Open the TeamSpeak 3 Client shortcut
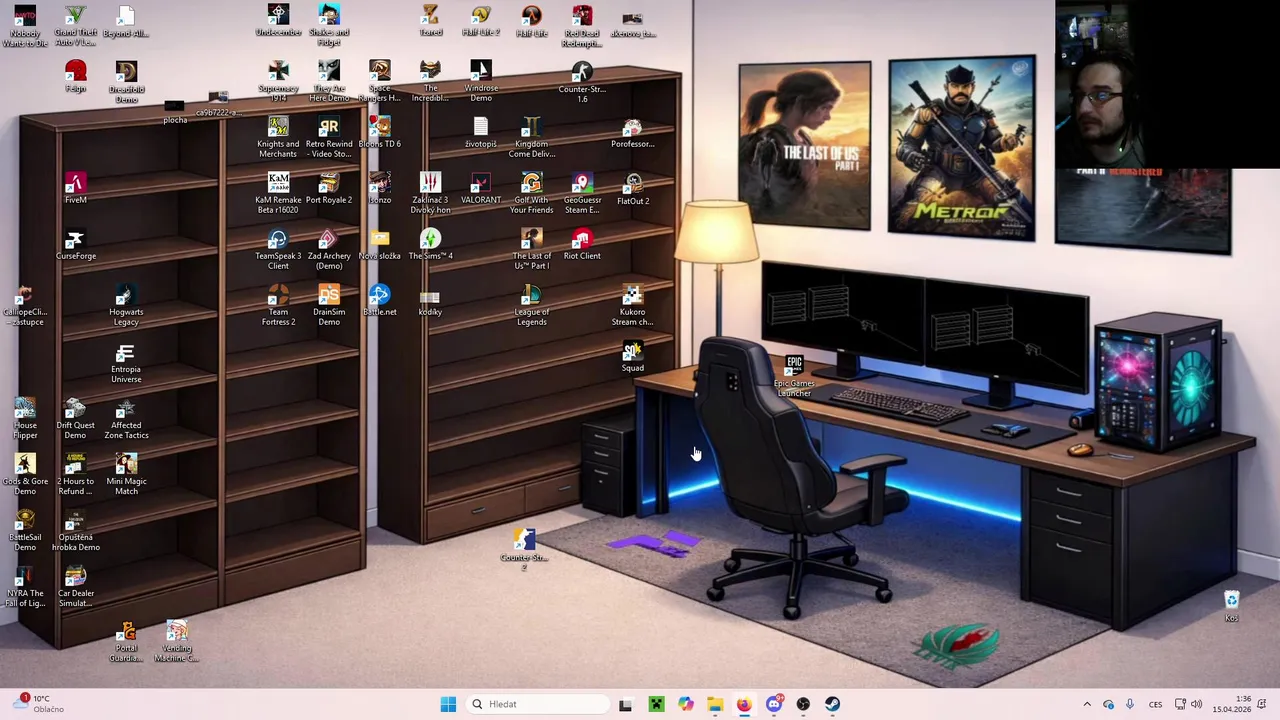This screenshot has height=720, width=1280. [x=278, y=249]
